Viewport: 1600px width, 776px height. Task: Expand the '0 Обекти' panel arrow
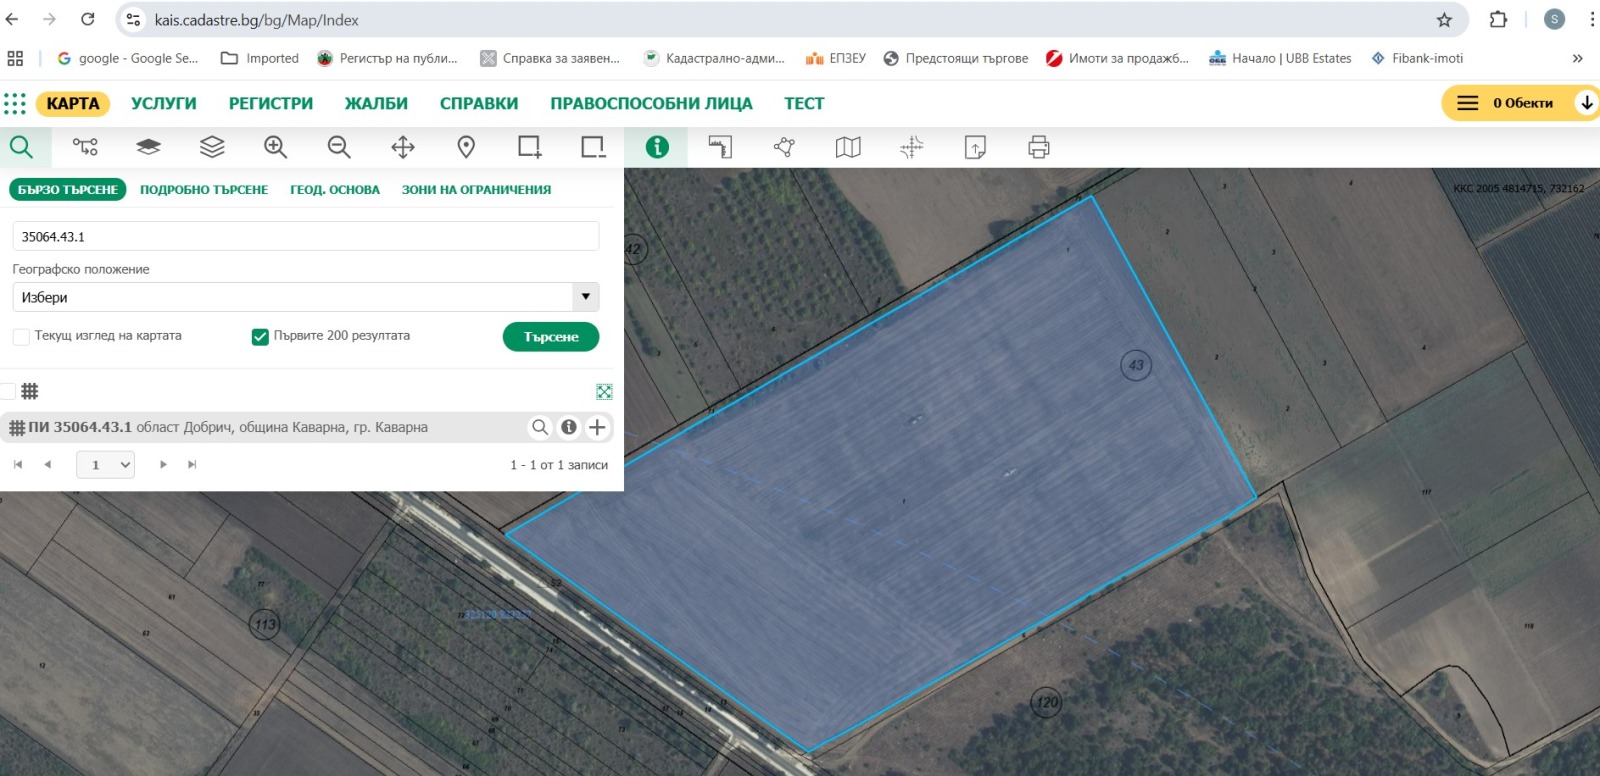[x=1586, y=103]
